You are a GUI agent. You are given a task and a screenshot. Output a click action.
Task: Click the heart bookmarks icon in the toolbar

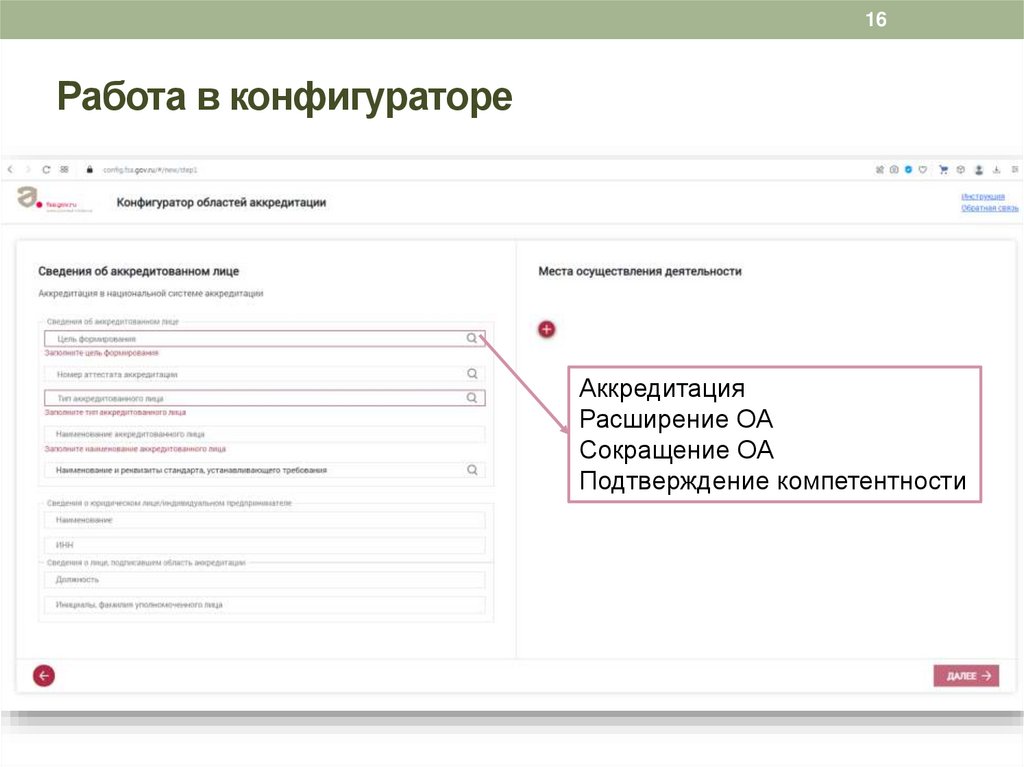point(923,170)
